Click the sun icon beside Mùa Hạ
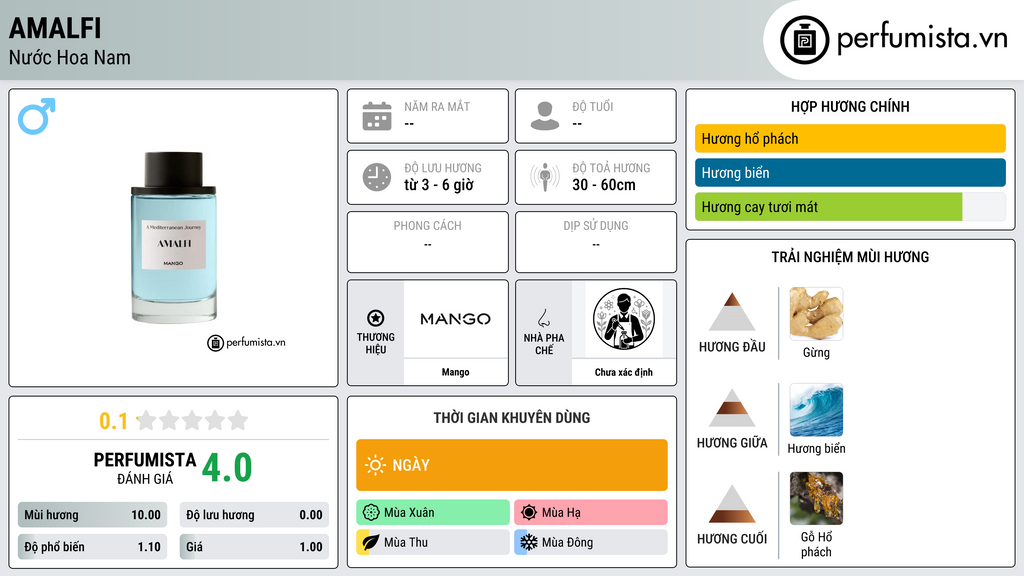 [529, 513]
